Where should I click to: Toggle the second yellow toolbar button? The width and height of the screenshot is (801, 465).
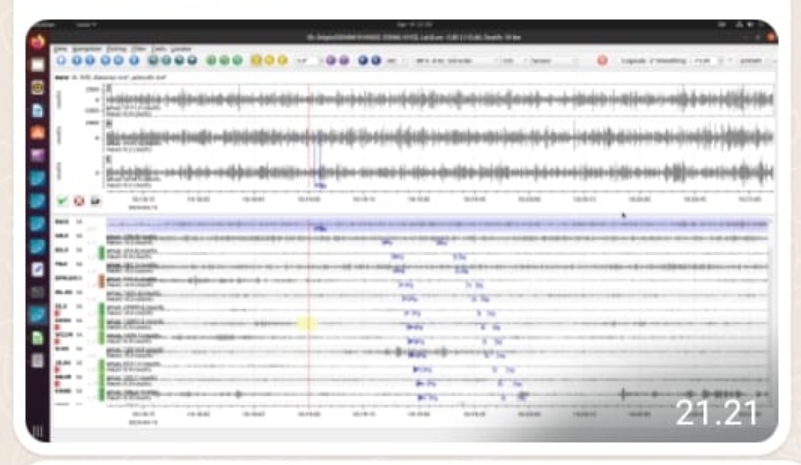coord(268,61)
